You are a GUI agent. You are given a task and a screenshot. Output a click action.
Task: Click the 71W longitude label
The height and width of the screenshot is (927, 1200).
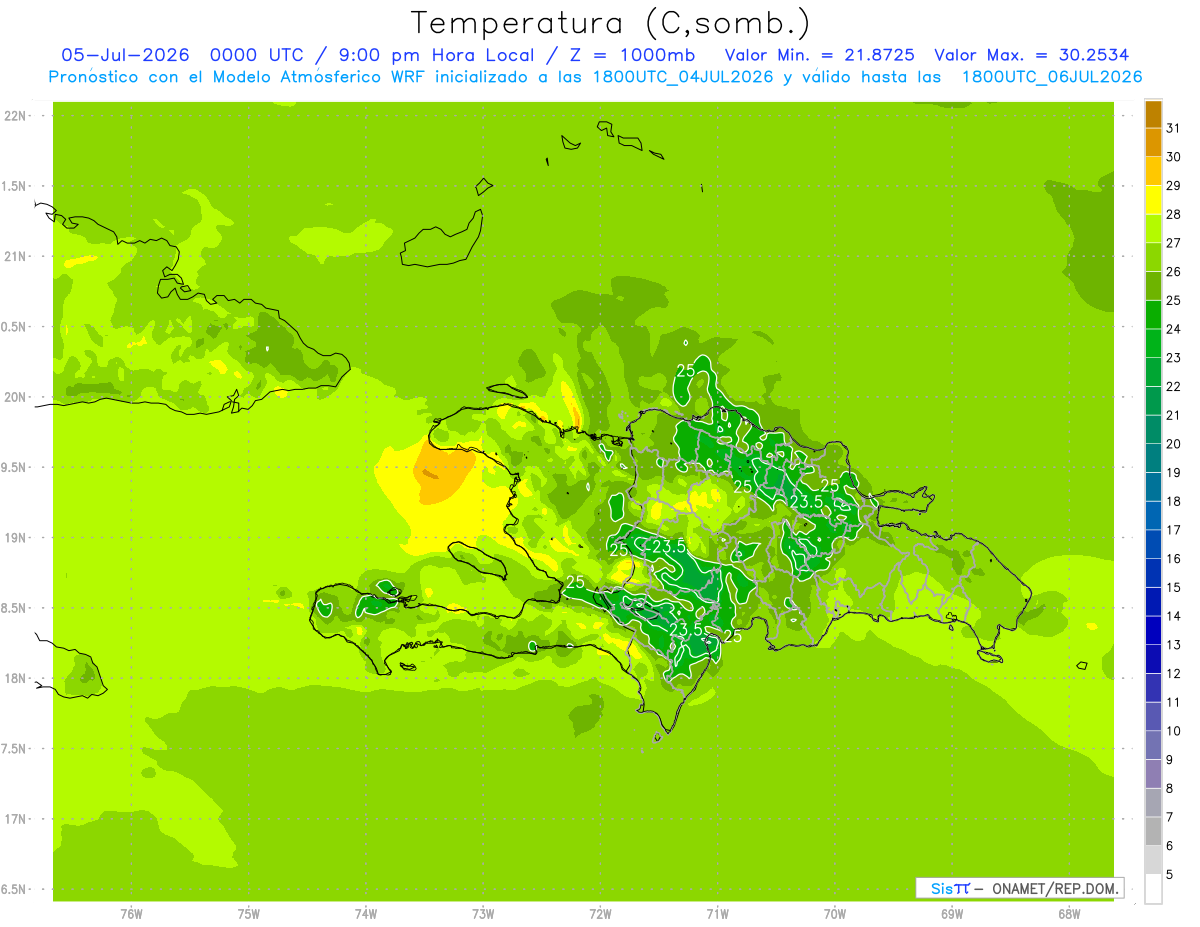(x=718, y=914)
